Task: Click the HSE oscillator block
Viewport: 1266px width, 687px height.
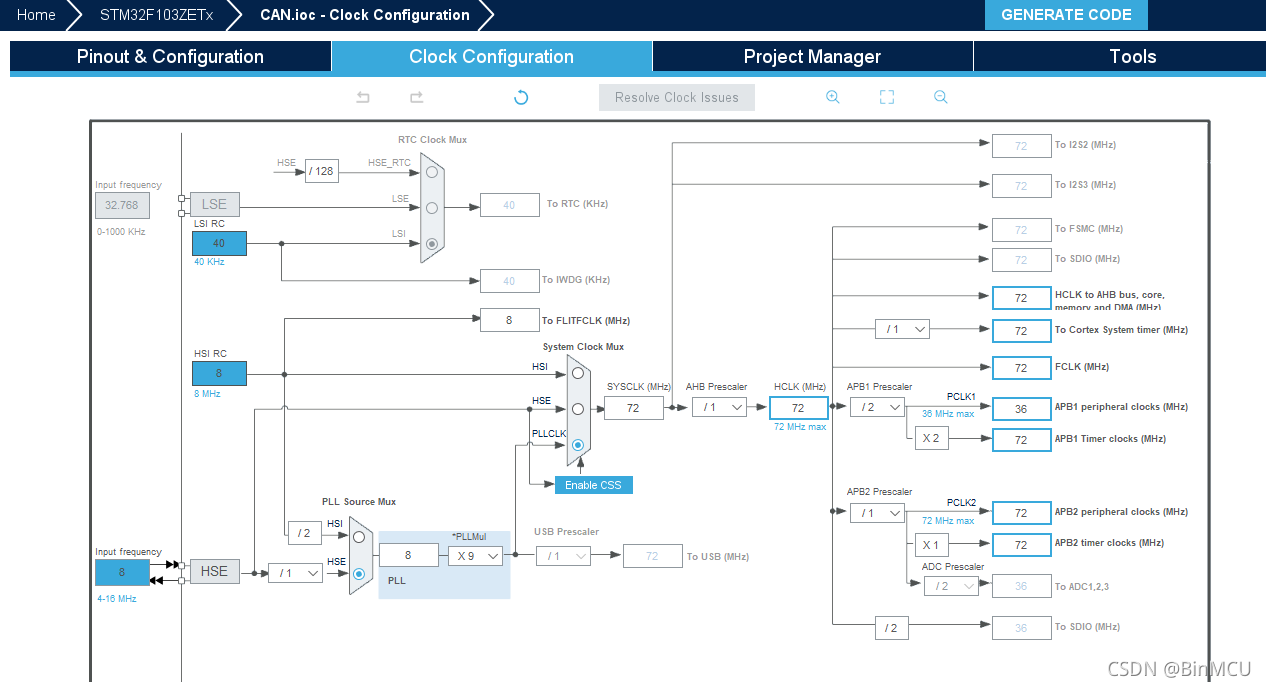Action: tap(214, 571)
